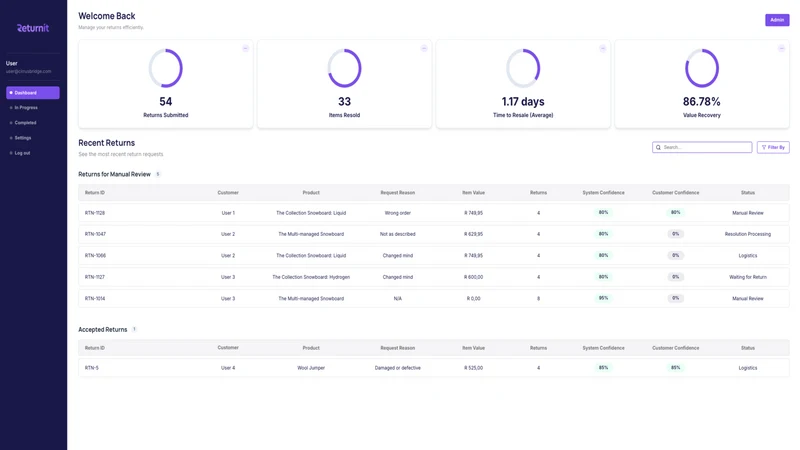Click the R 525,00 item value
The width and height of the screenshot is (800, 450).
click(x=473, y=368)
